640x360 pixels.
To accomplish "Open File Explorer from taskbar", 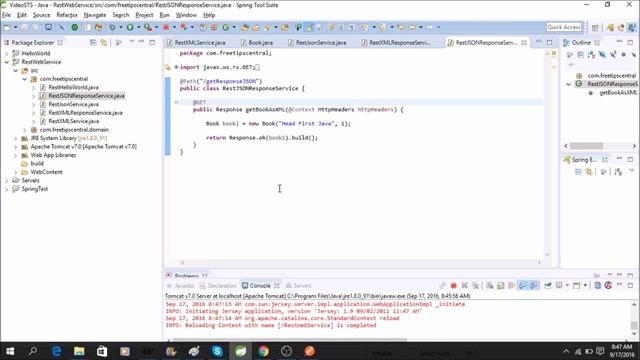I will pos(79,351).
